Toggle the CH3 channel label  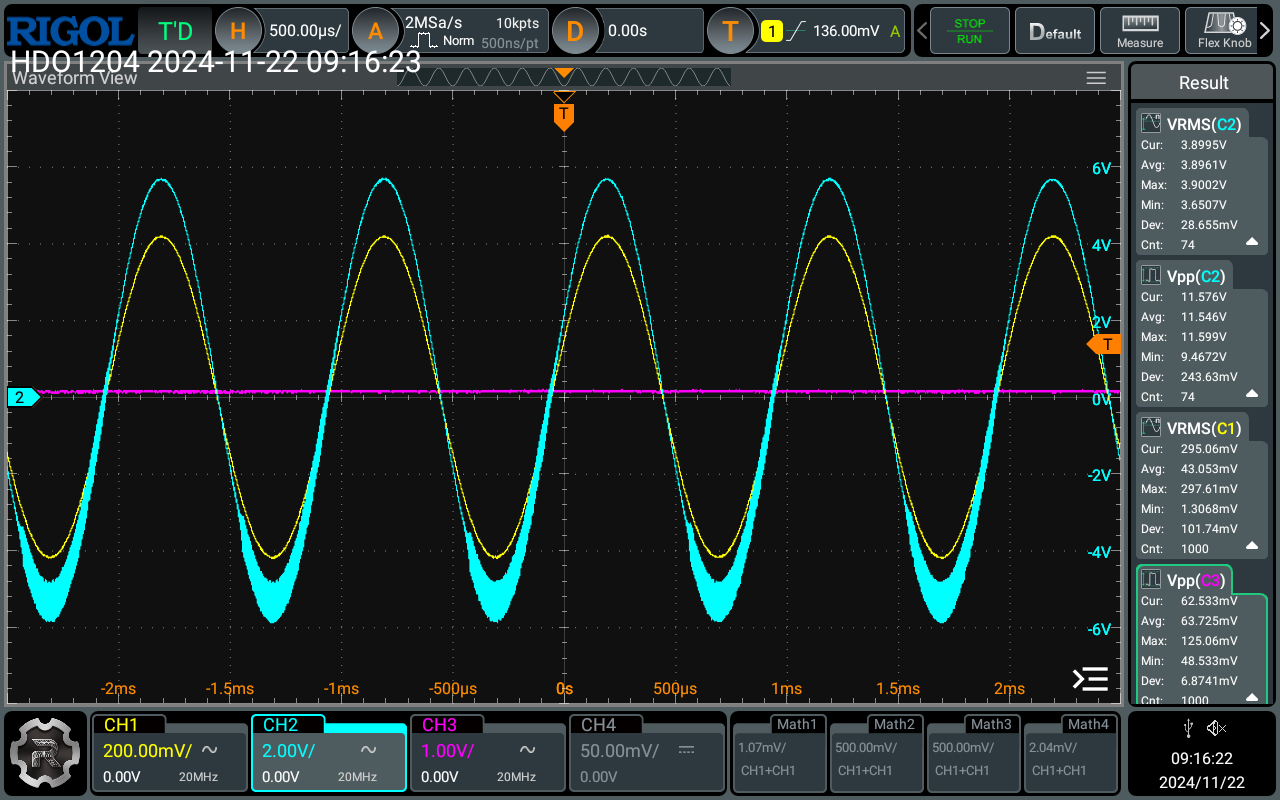pyautogui.click(x=439, y=725)
